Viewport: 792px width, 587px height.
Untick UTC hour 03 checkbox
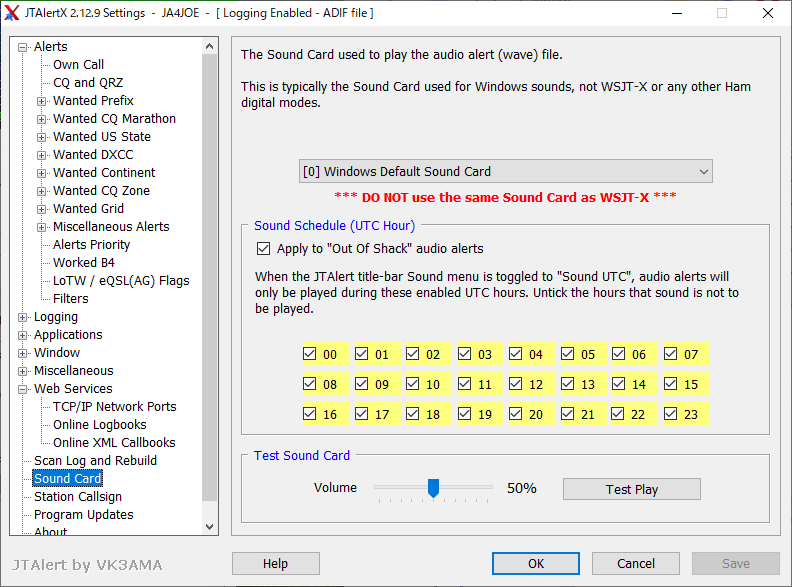[464, 354]
